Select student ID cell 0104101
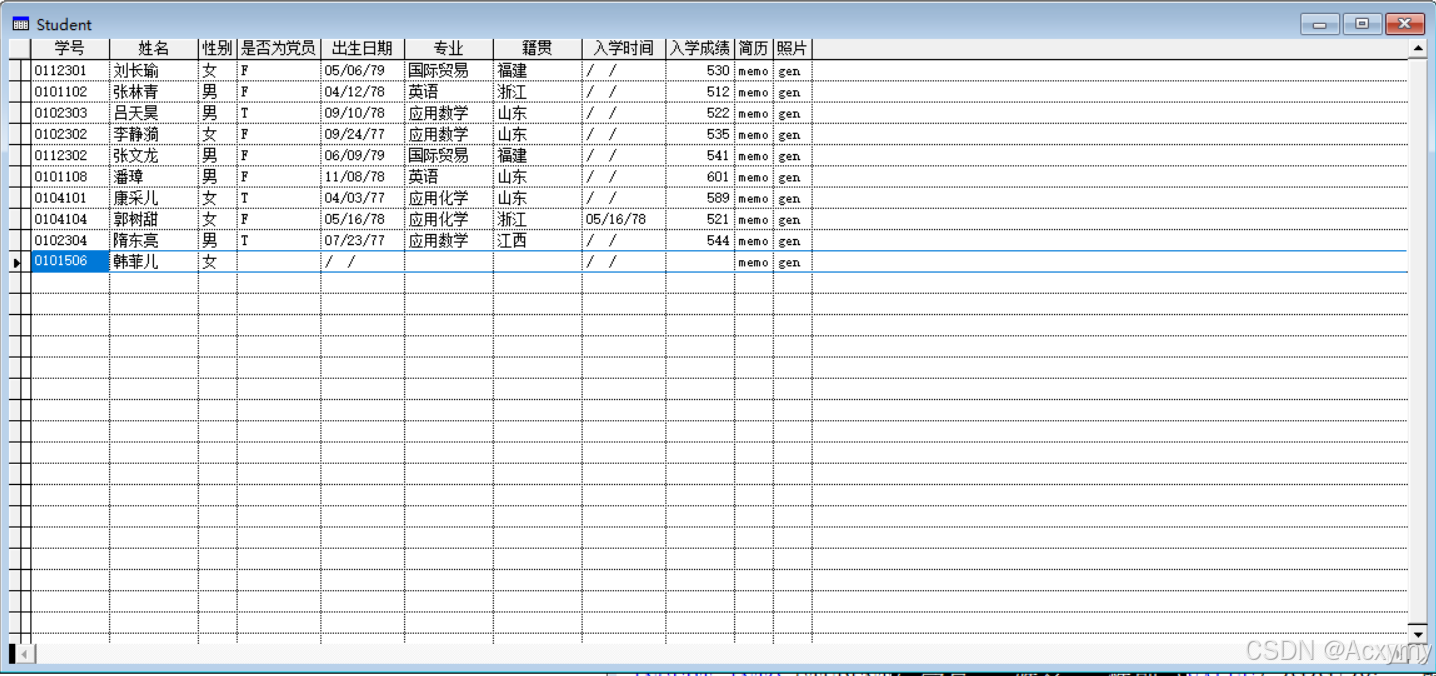The height and width of the screenshot is (676, 1436). click(x=70, y=198)
